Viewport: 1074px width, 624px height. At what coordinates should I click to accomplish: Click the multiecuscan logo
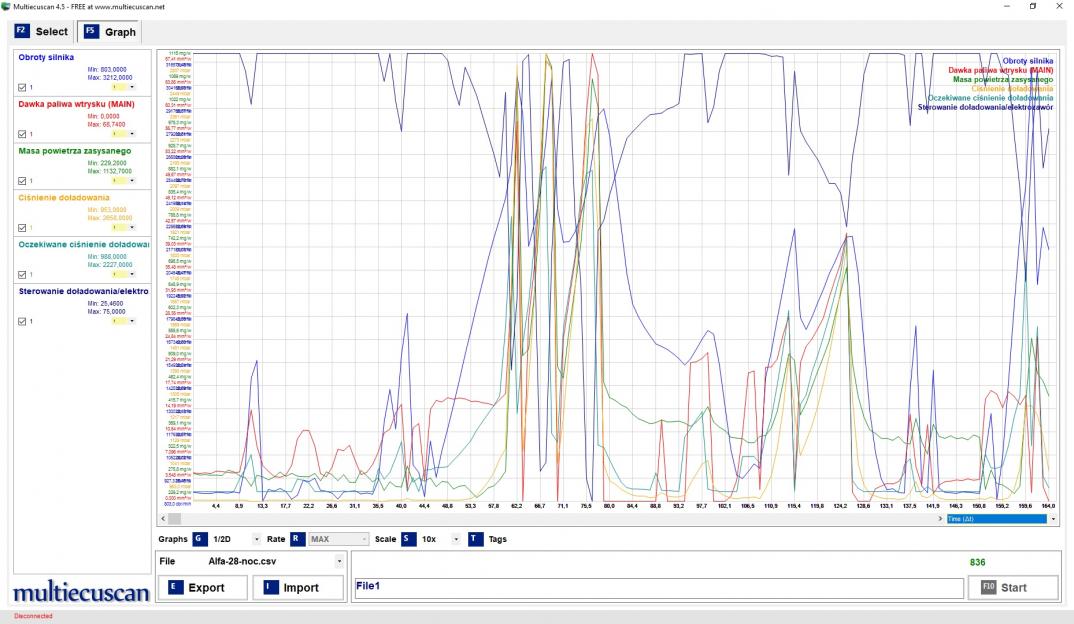[80, 593]
